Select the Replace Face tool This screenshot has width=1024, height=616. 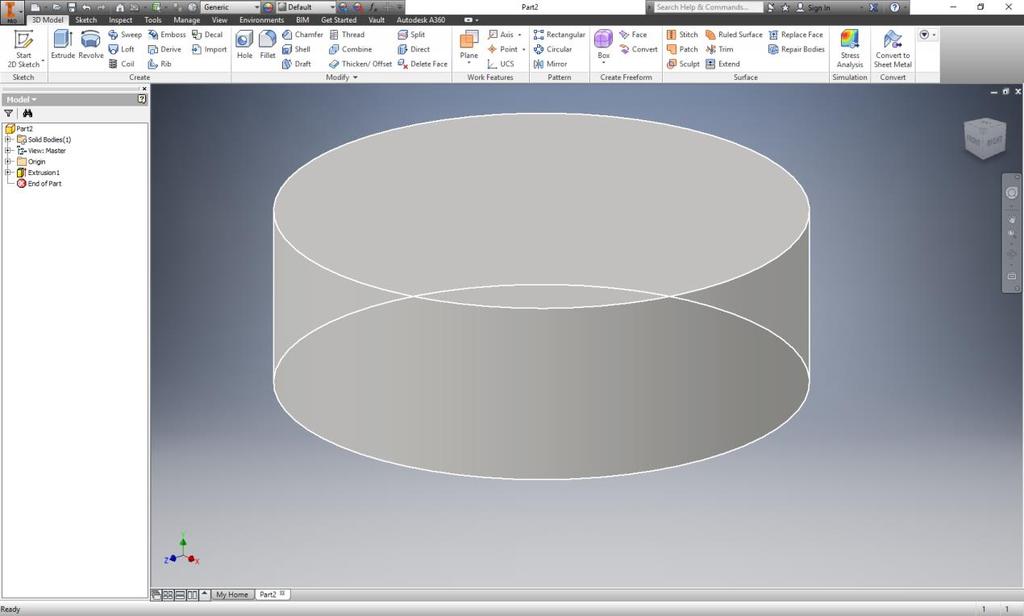point(795,35)
